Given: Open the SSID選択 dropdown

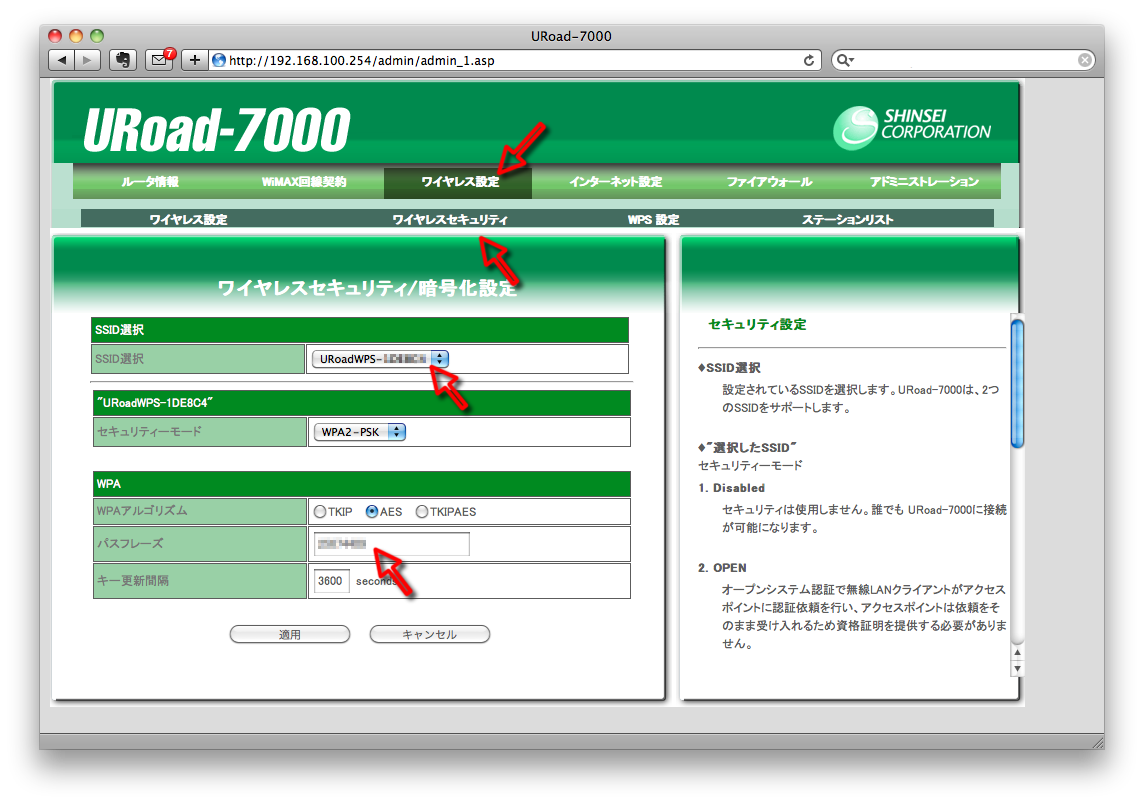Looking at the screenshot, I should click(x=380, y=359).
